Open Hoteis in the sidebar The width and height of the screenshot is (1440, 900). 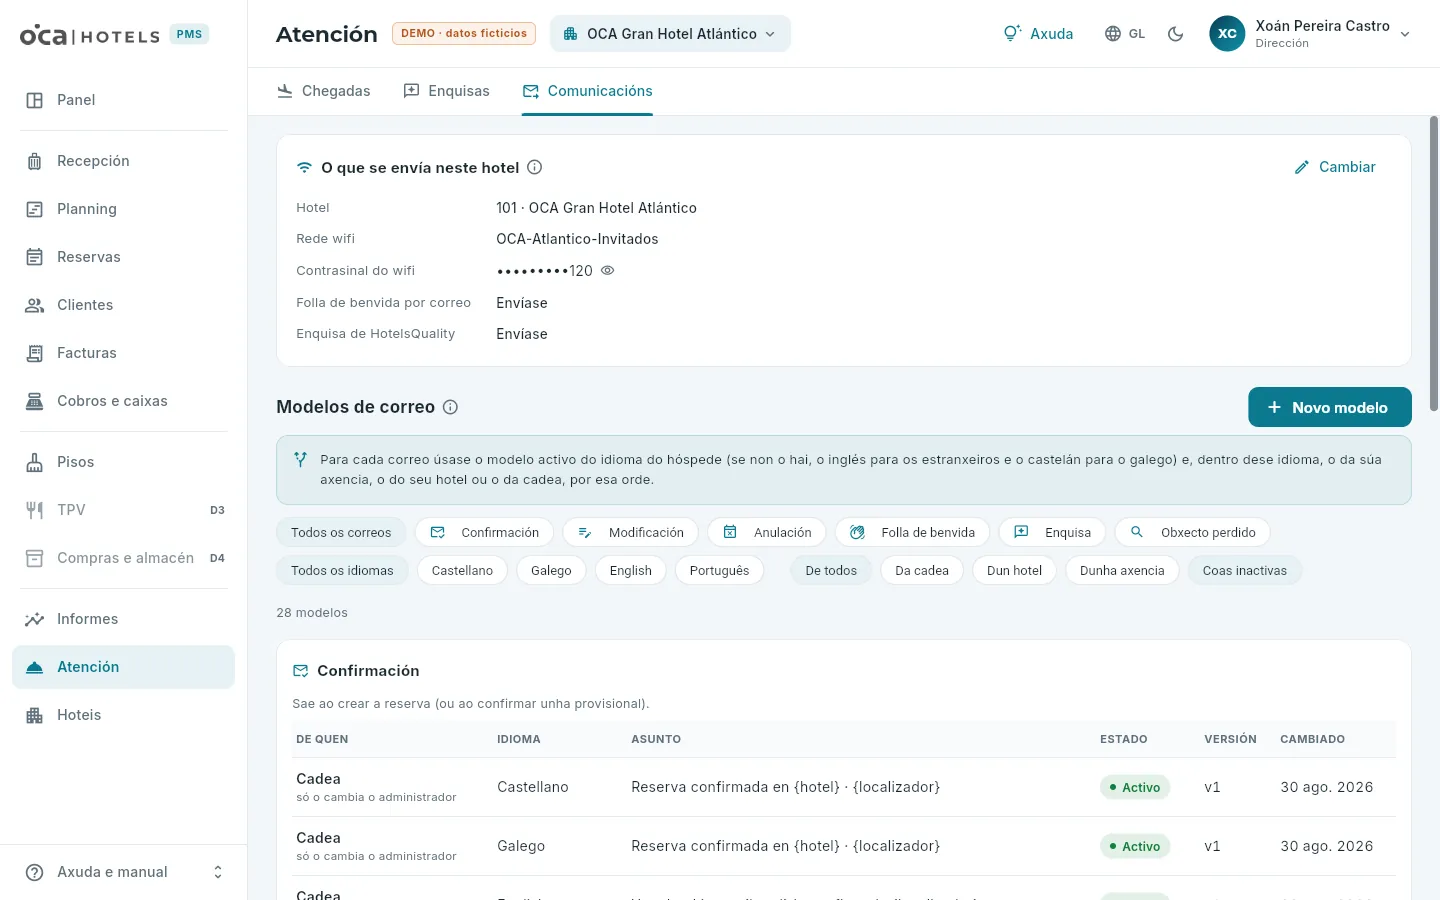(x=123, y=715)
